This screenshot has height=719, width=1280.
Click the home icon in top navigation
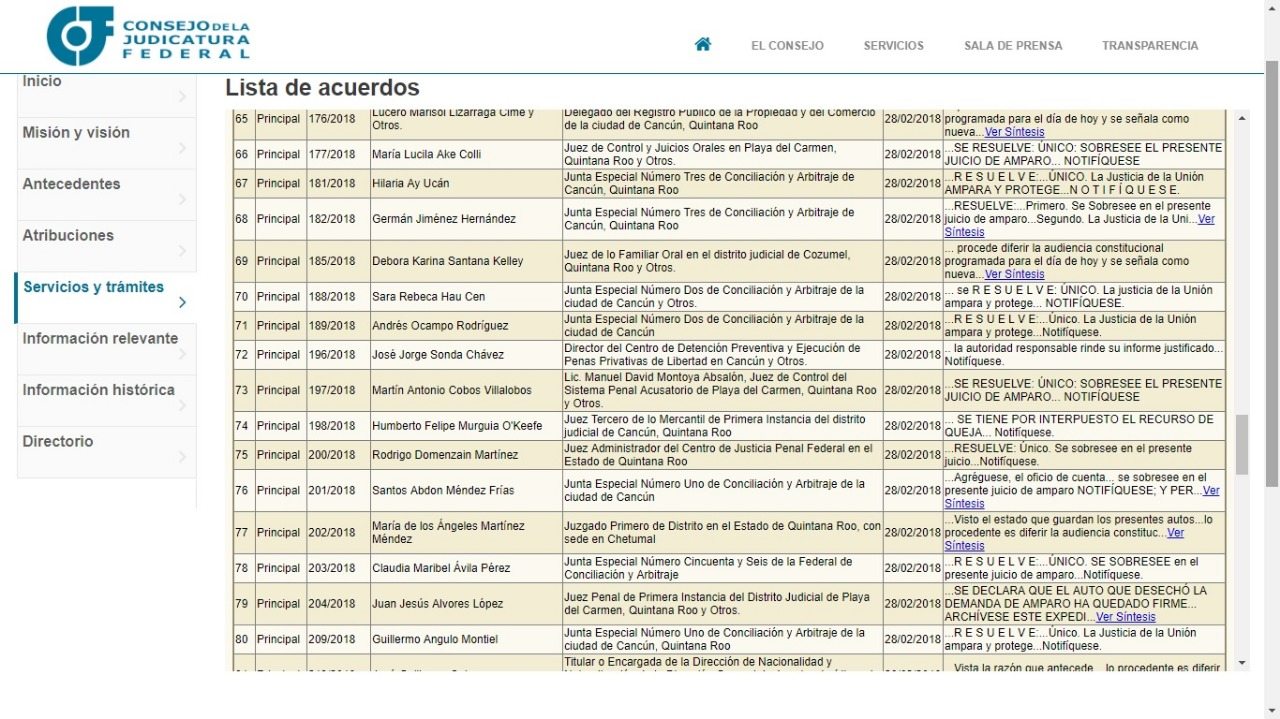tap(703, 45)
